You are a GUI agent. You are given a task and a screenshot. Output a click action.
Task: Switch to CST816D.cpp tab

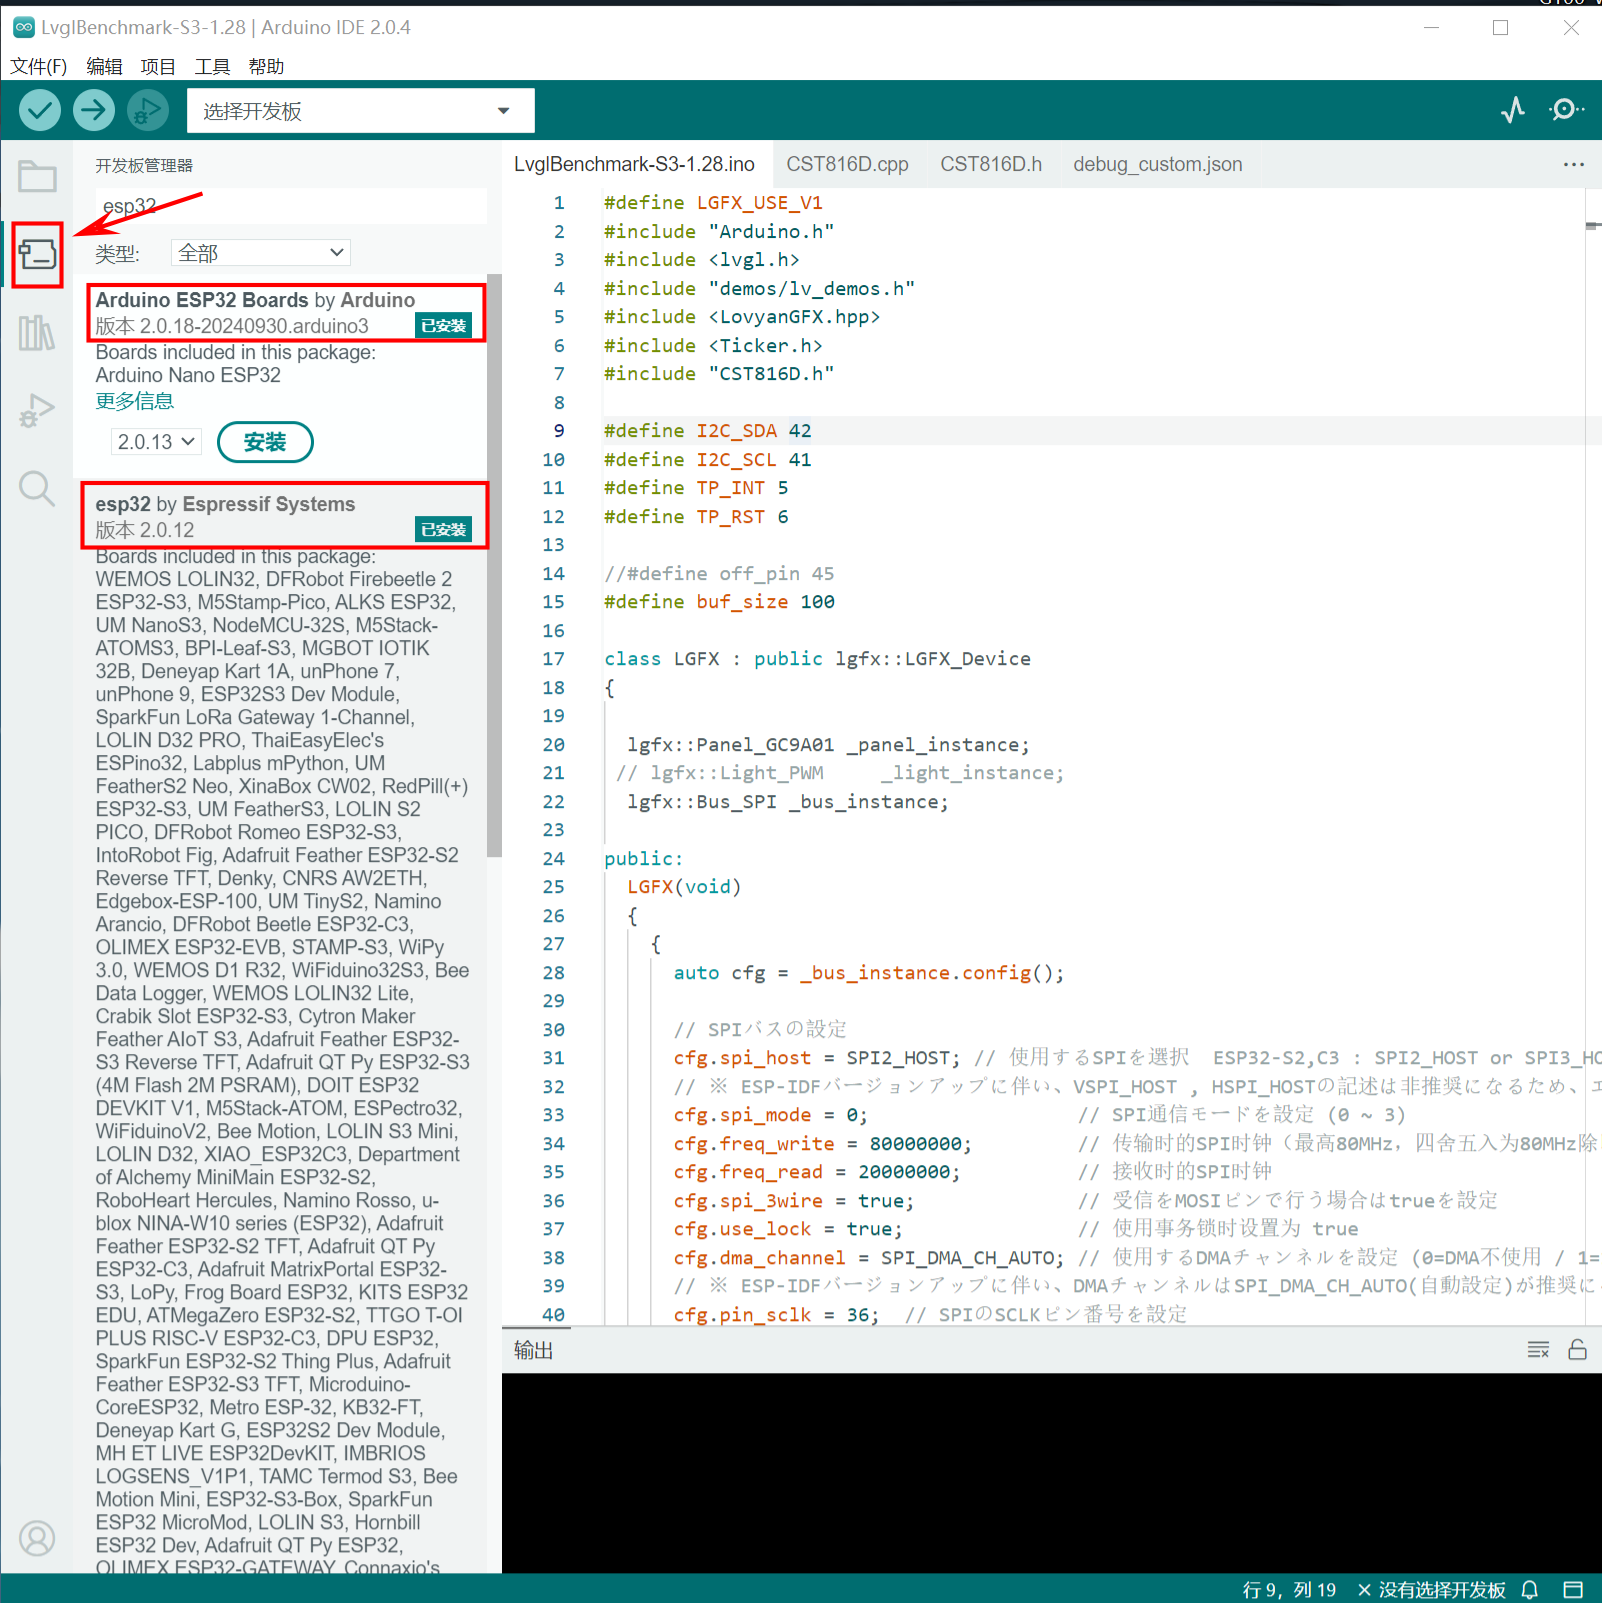point(847,164)
